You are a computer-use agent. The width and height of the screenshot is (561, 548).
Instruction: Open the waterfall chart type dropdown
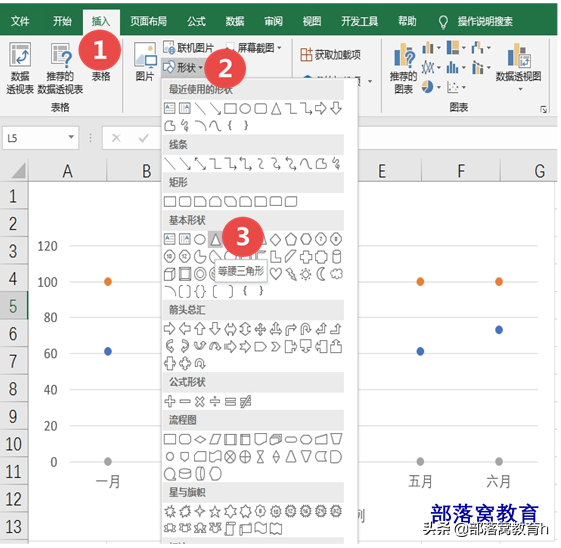[x=481, y=48]
